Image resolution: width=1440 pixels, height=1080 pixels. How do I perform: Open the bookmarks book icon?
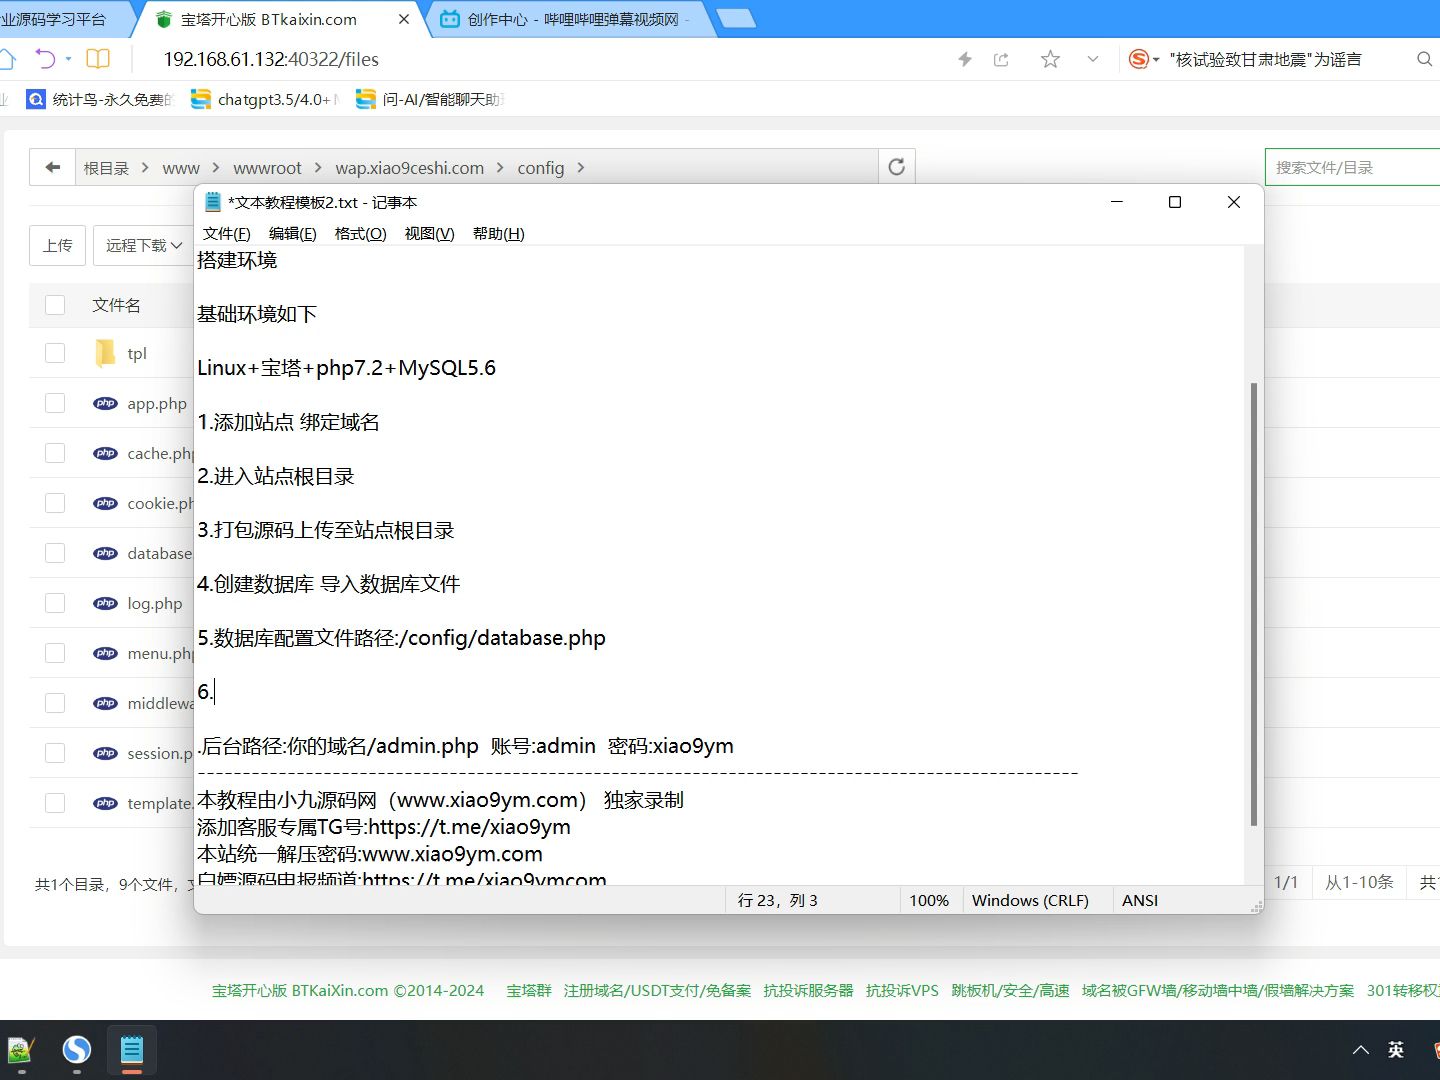[98, 59]
